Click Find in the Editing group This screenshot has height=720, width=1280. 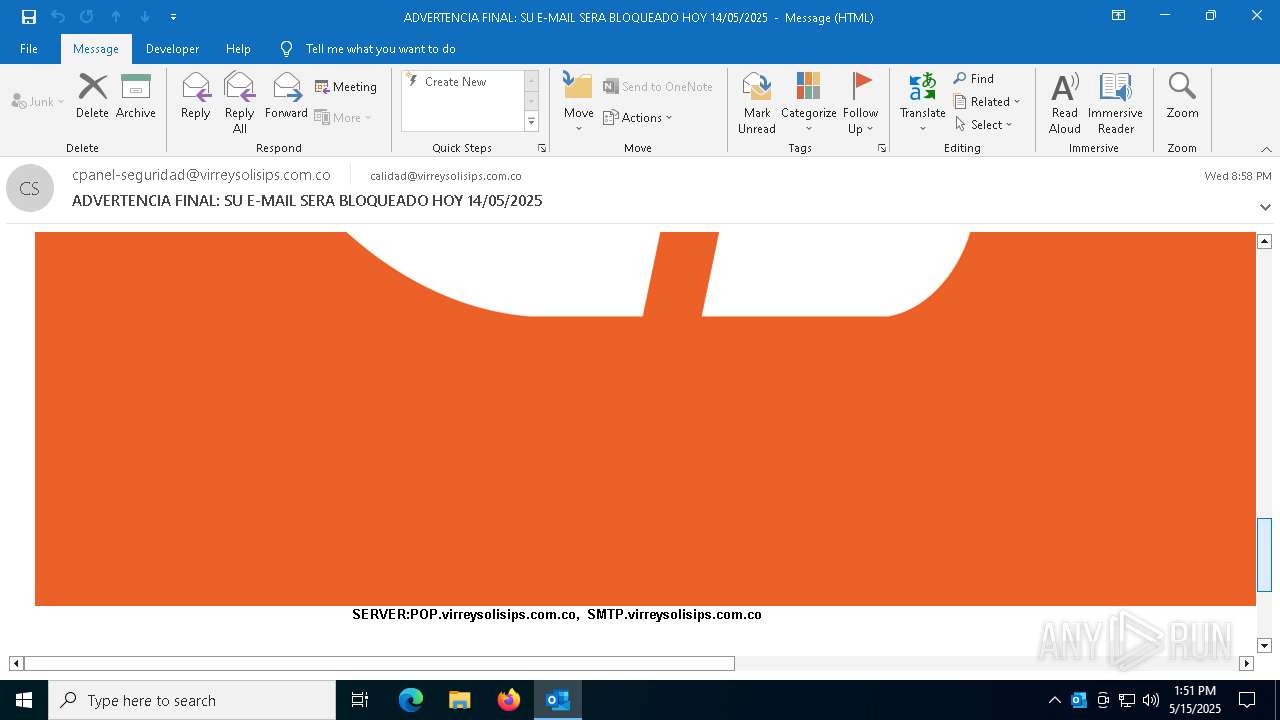(x=974, y=79)
